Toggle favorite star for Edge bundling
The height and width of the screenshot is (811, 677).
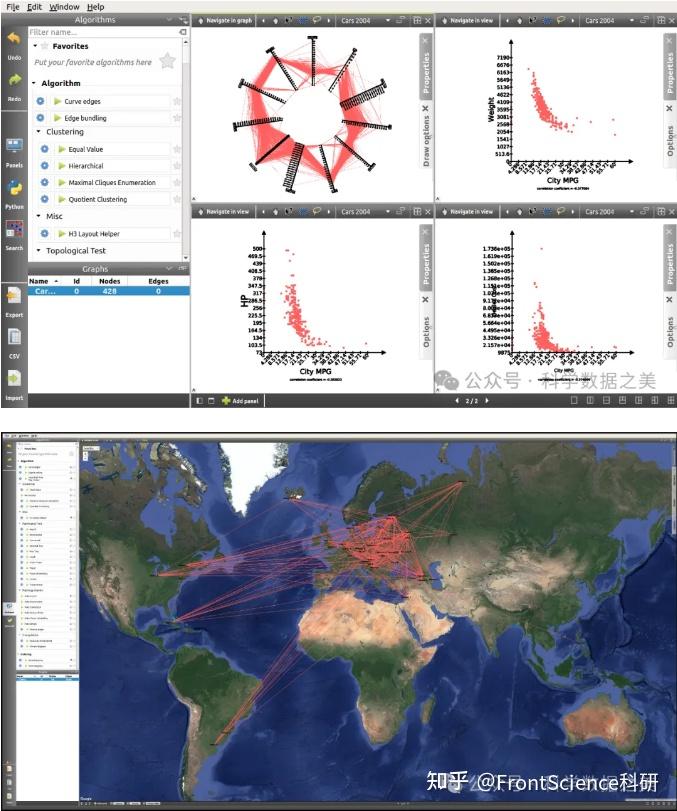coord(177,118)
